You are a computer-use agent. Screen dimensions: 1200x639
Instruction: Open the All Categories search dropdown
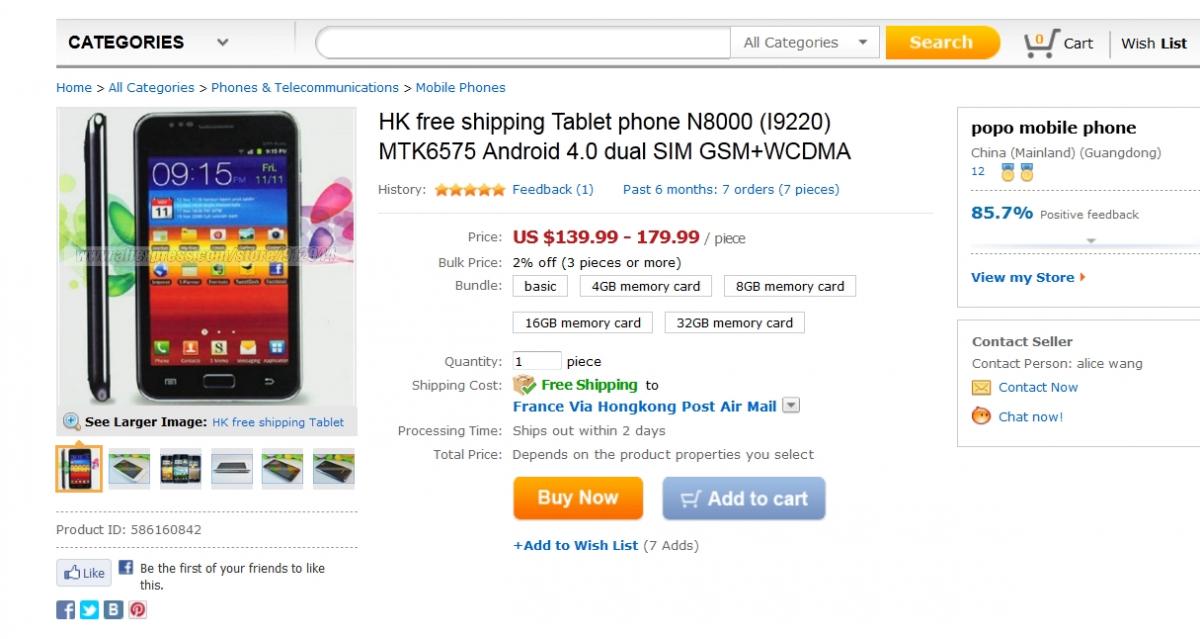pyautogui.click(x=806, y=43)
